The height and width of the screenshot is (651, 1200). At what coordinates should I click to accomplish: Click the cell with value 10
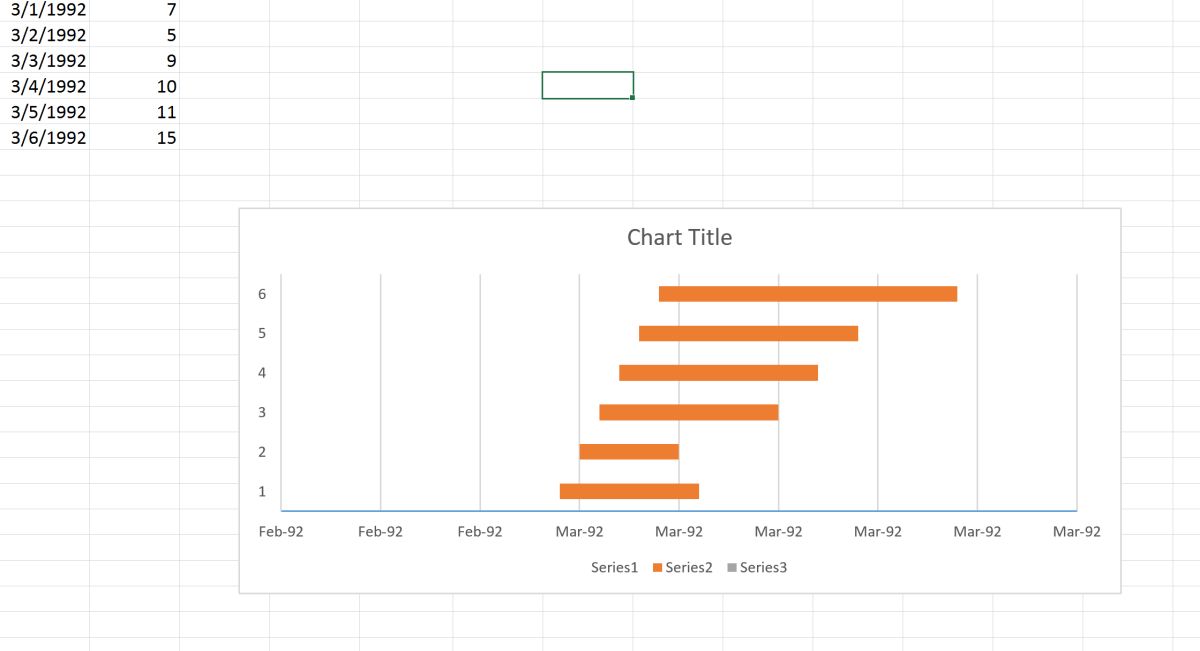pos(135,86)
